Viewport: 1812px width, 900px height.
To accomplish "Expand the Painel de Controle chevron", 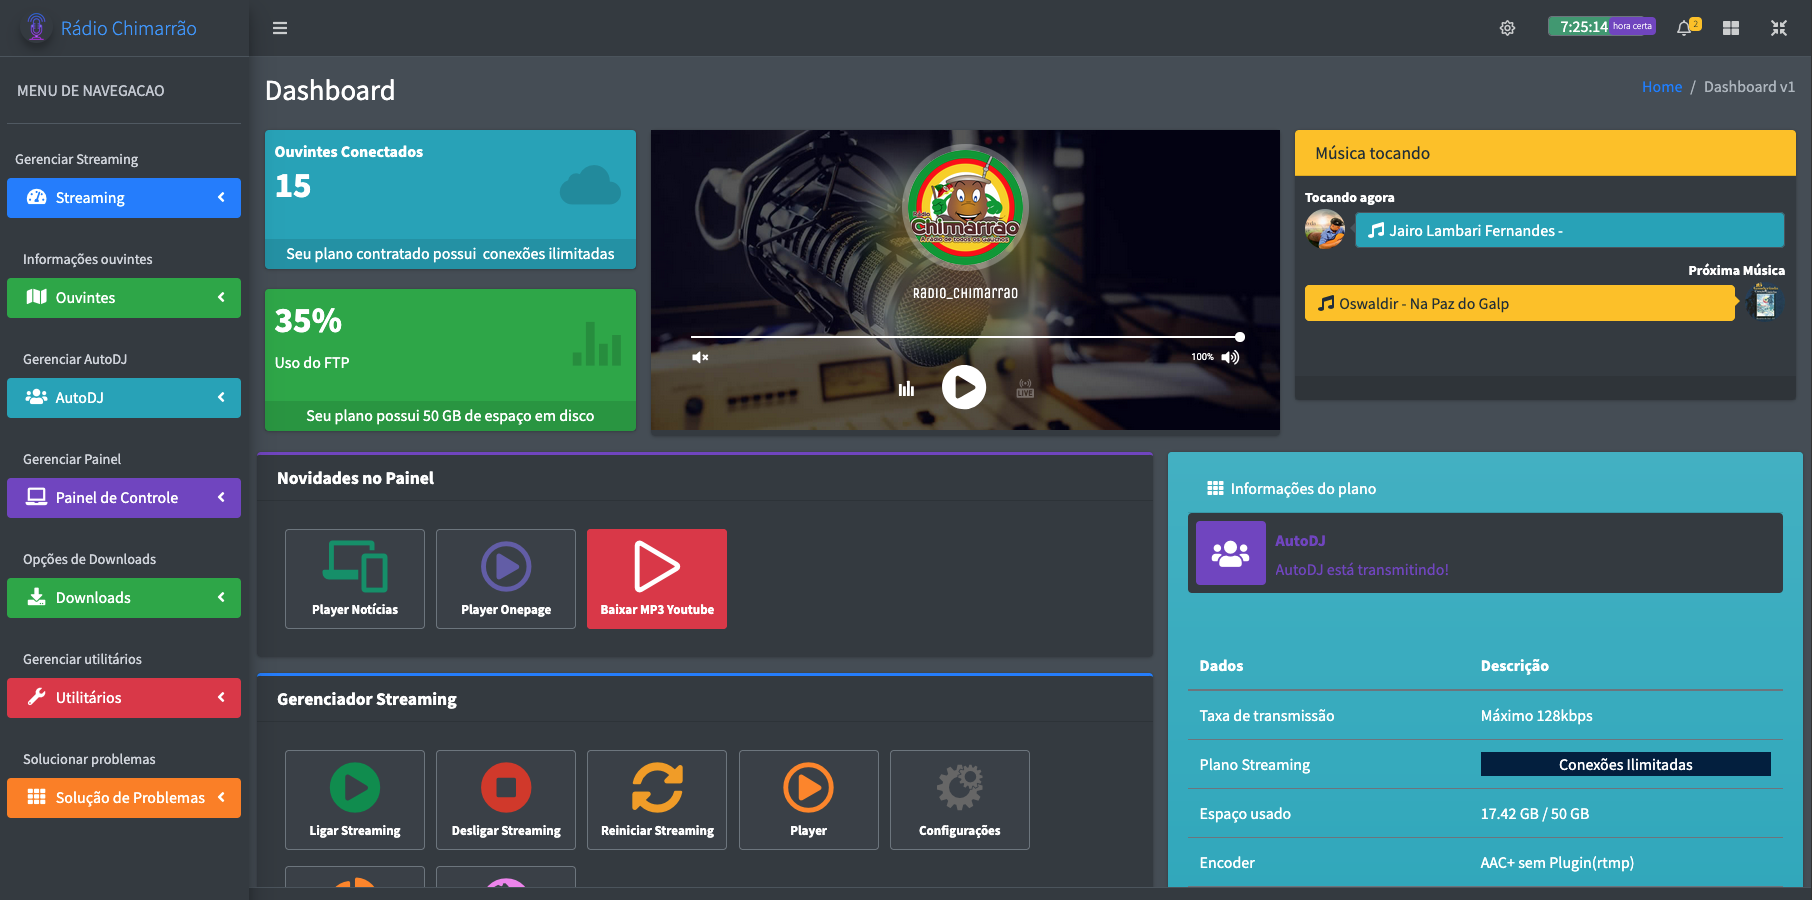I will (x=221, y=497).
